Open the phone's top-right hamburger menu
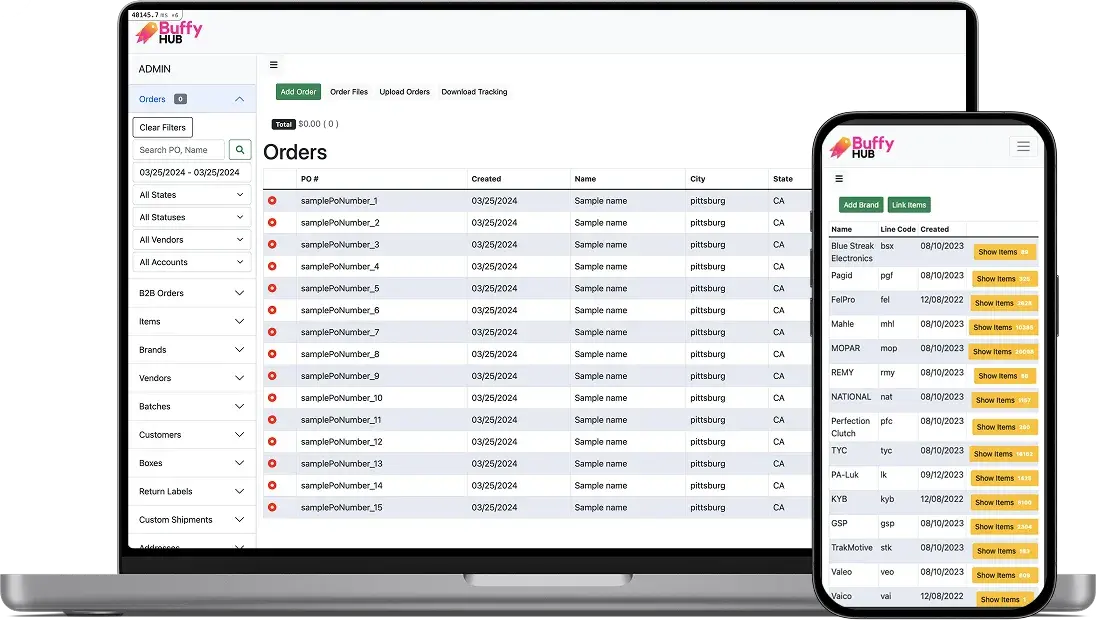The width and height of the screenshot is (1097, 620). pos(1023,146)
